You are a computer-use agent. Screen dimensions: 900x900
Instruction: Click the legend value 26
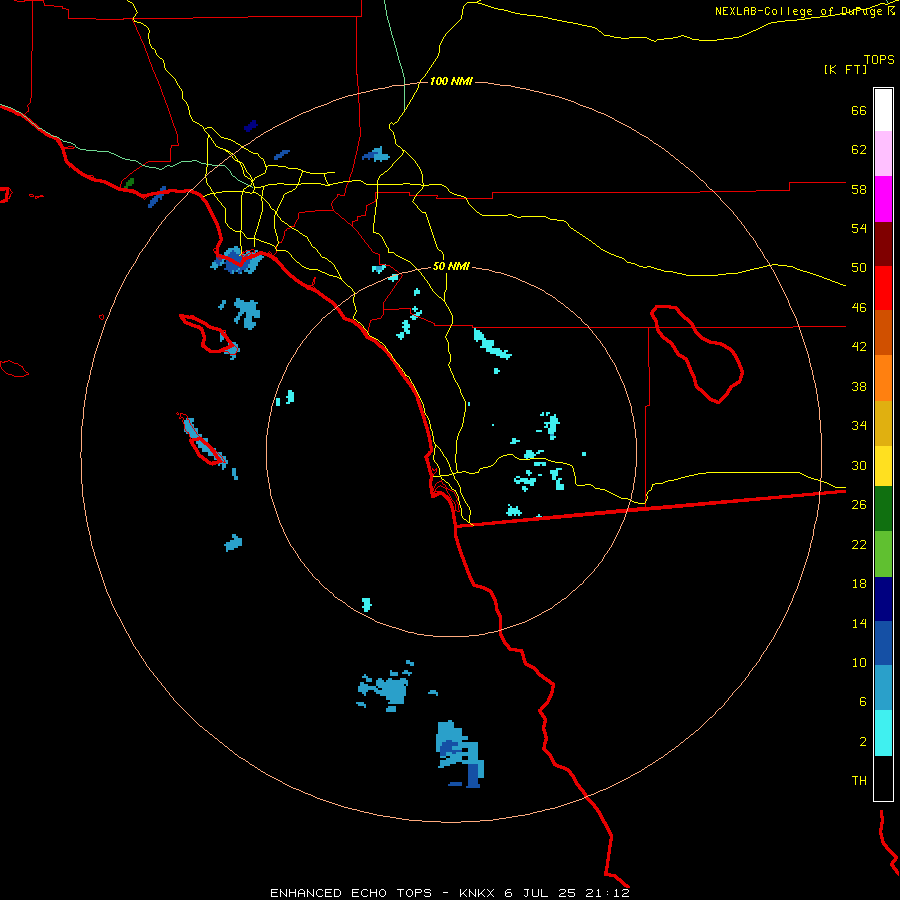click(859, 505)
